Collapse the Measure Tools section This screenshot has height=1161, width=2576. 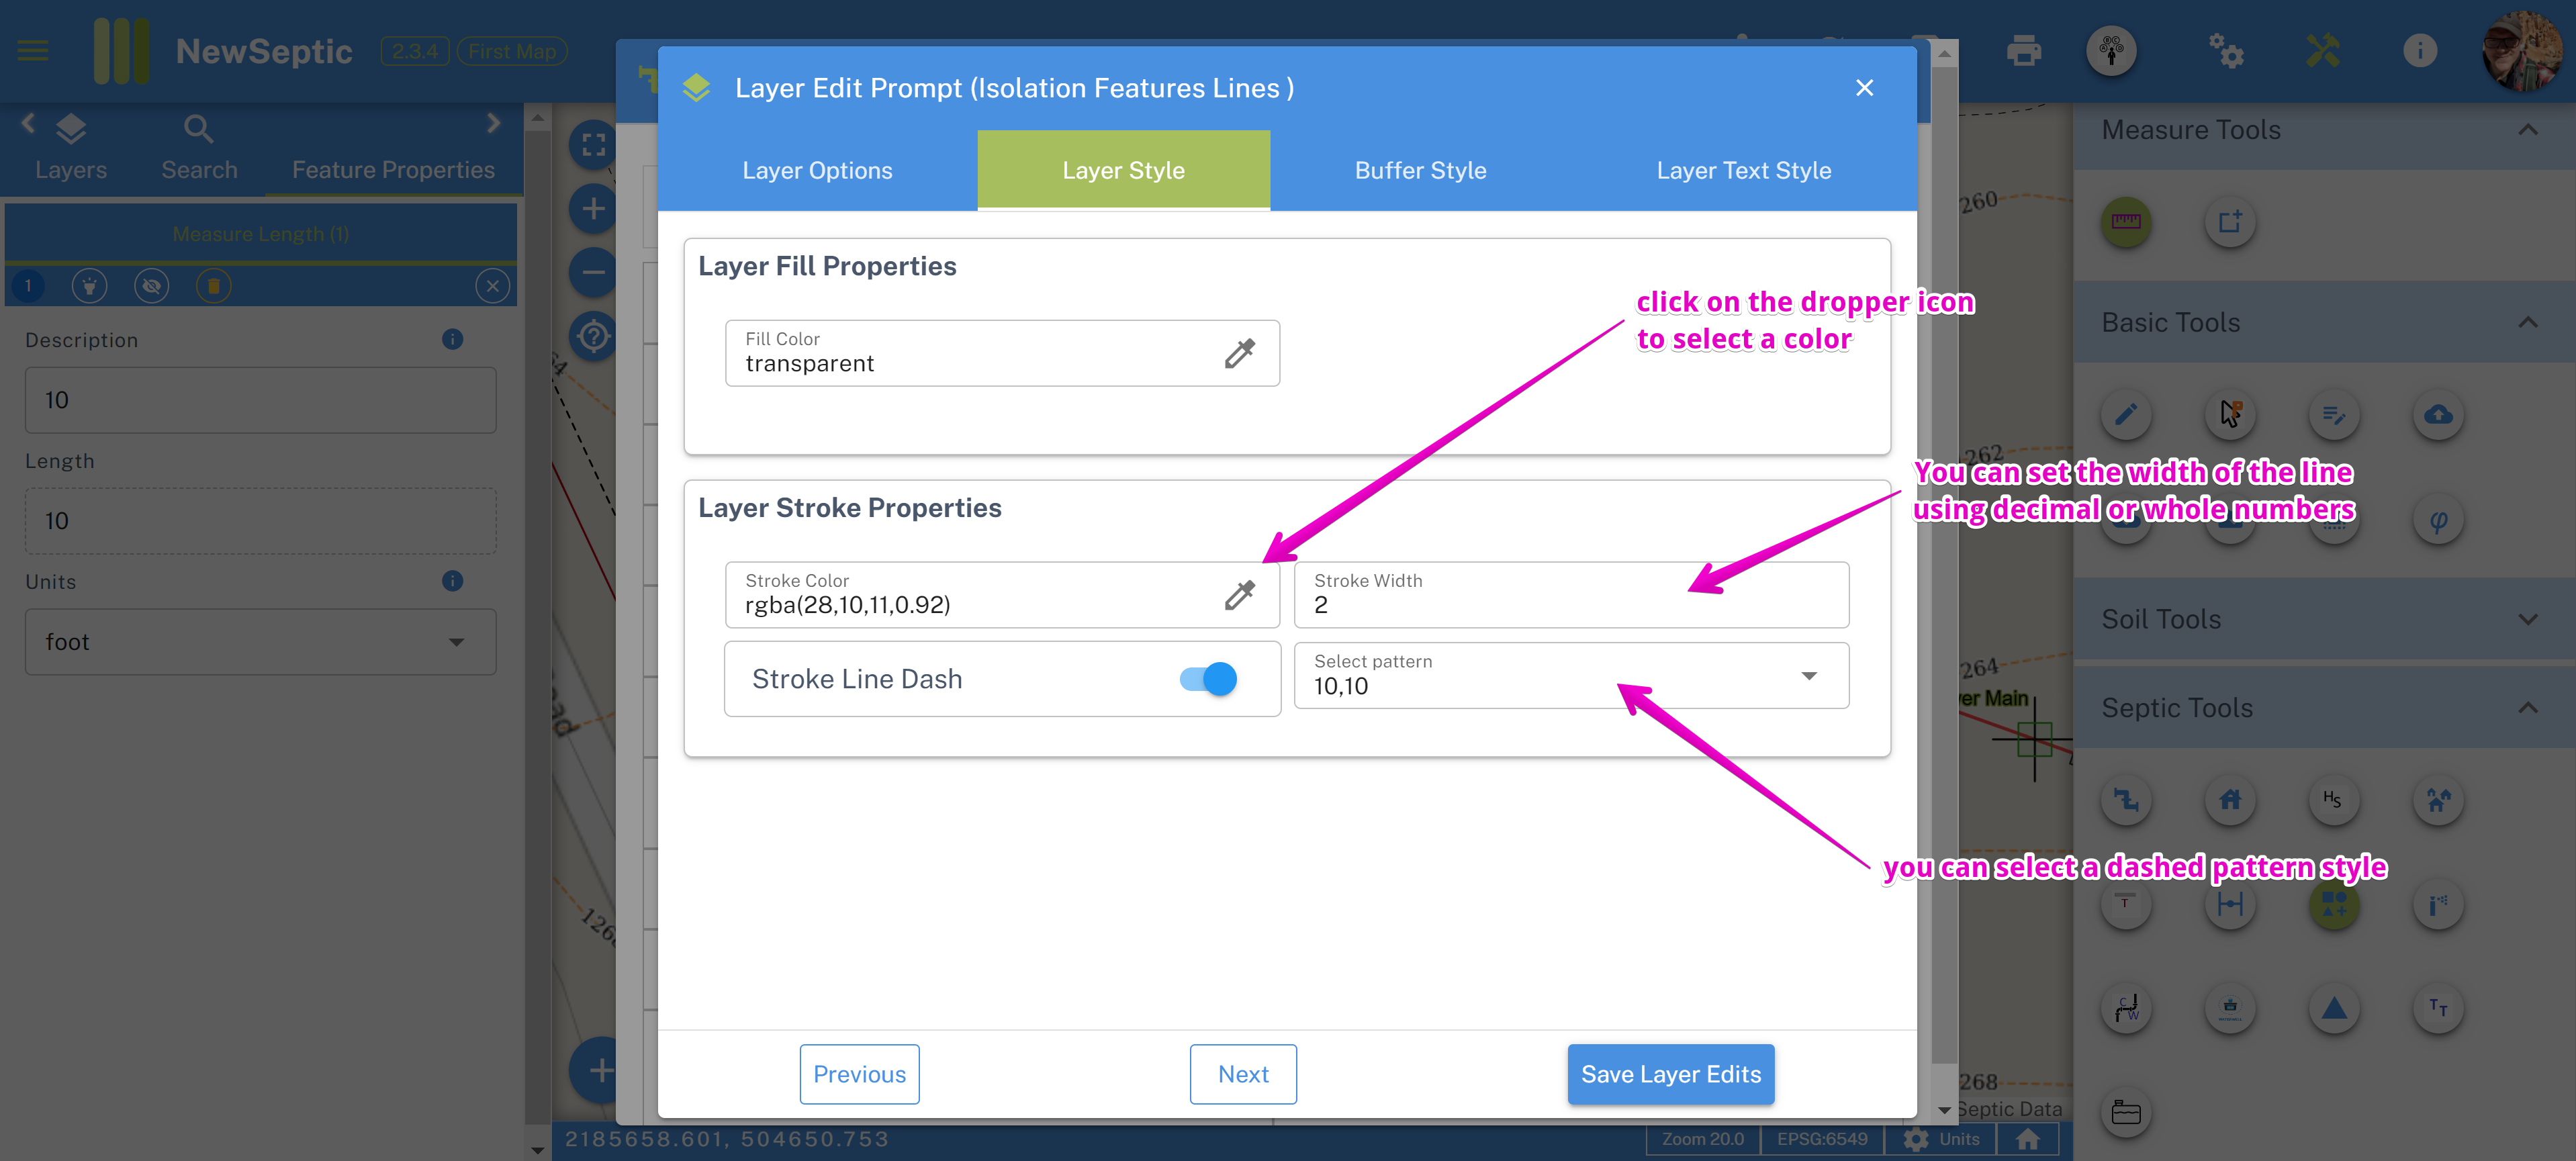2527,130
